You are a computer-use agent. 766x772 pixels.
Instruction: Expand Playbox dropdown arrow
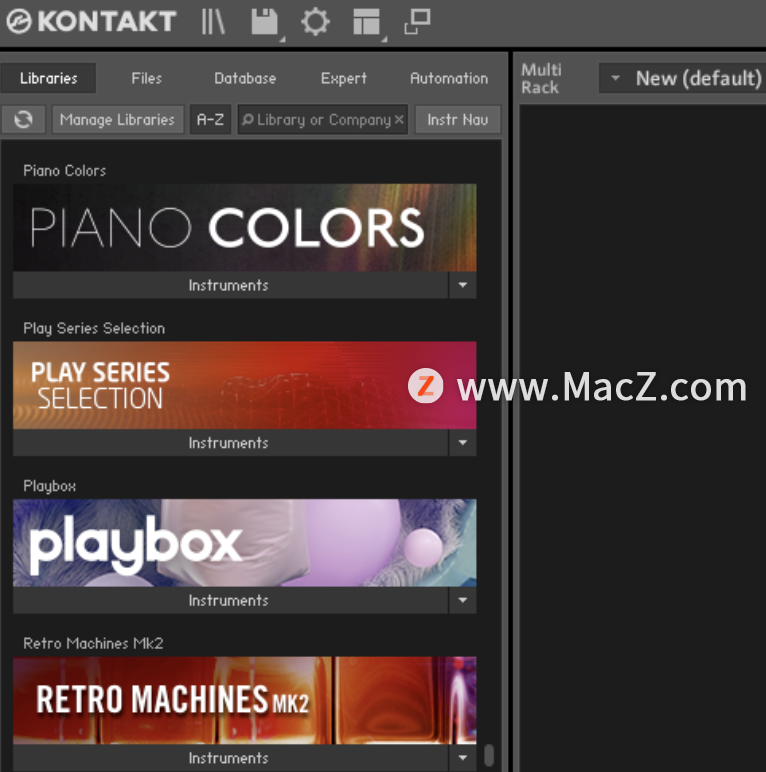[x=462, y=601]
